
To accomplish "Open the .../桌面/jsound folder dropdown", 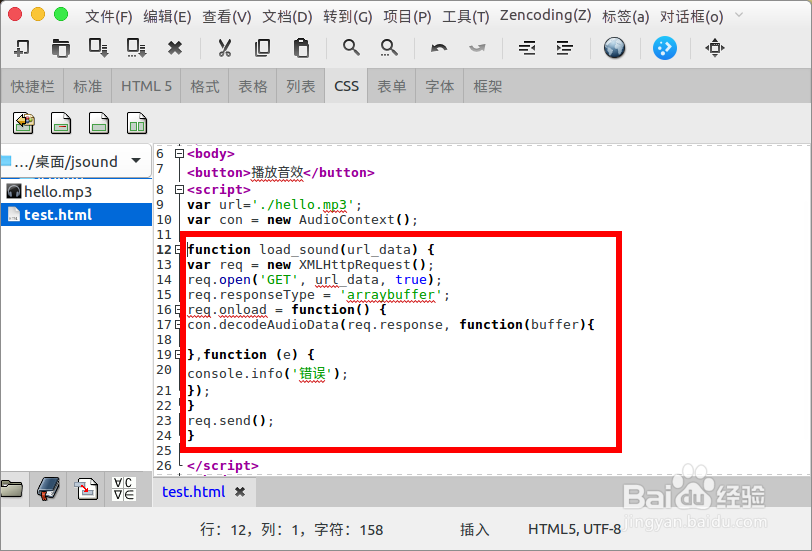I will click(76, 162).
